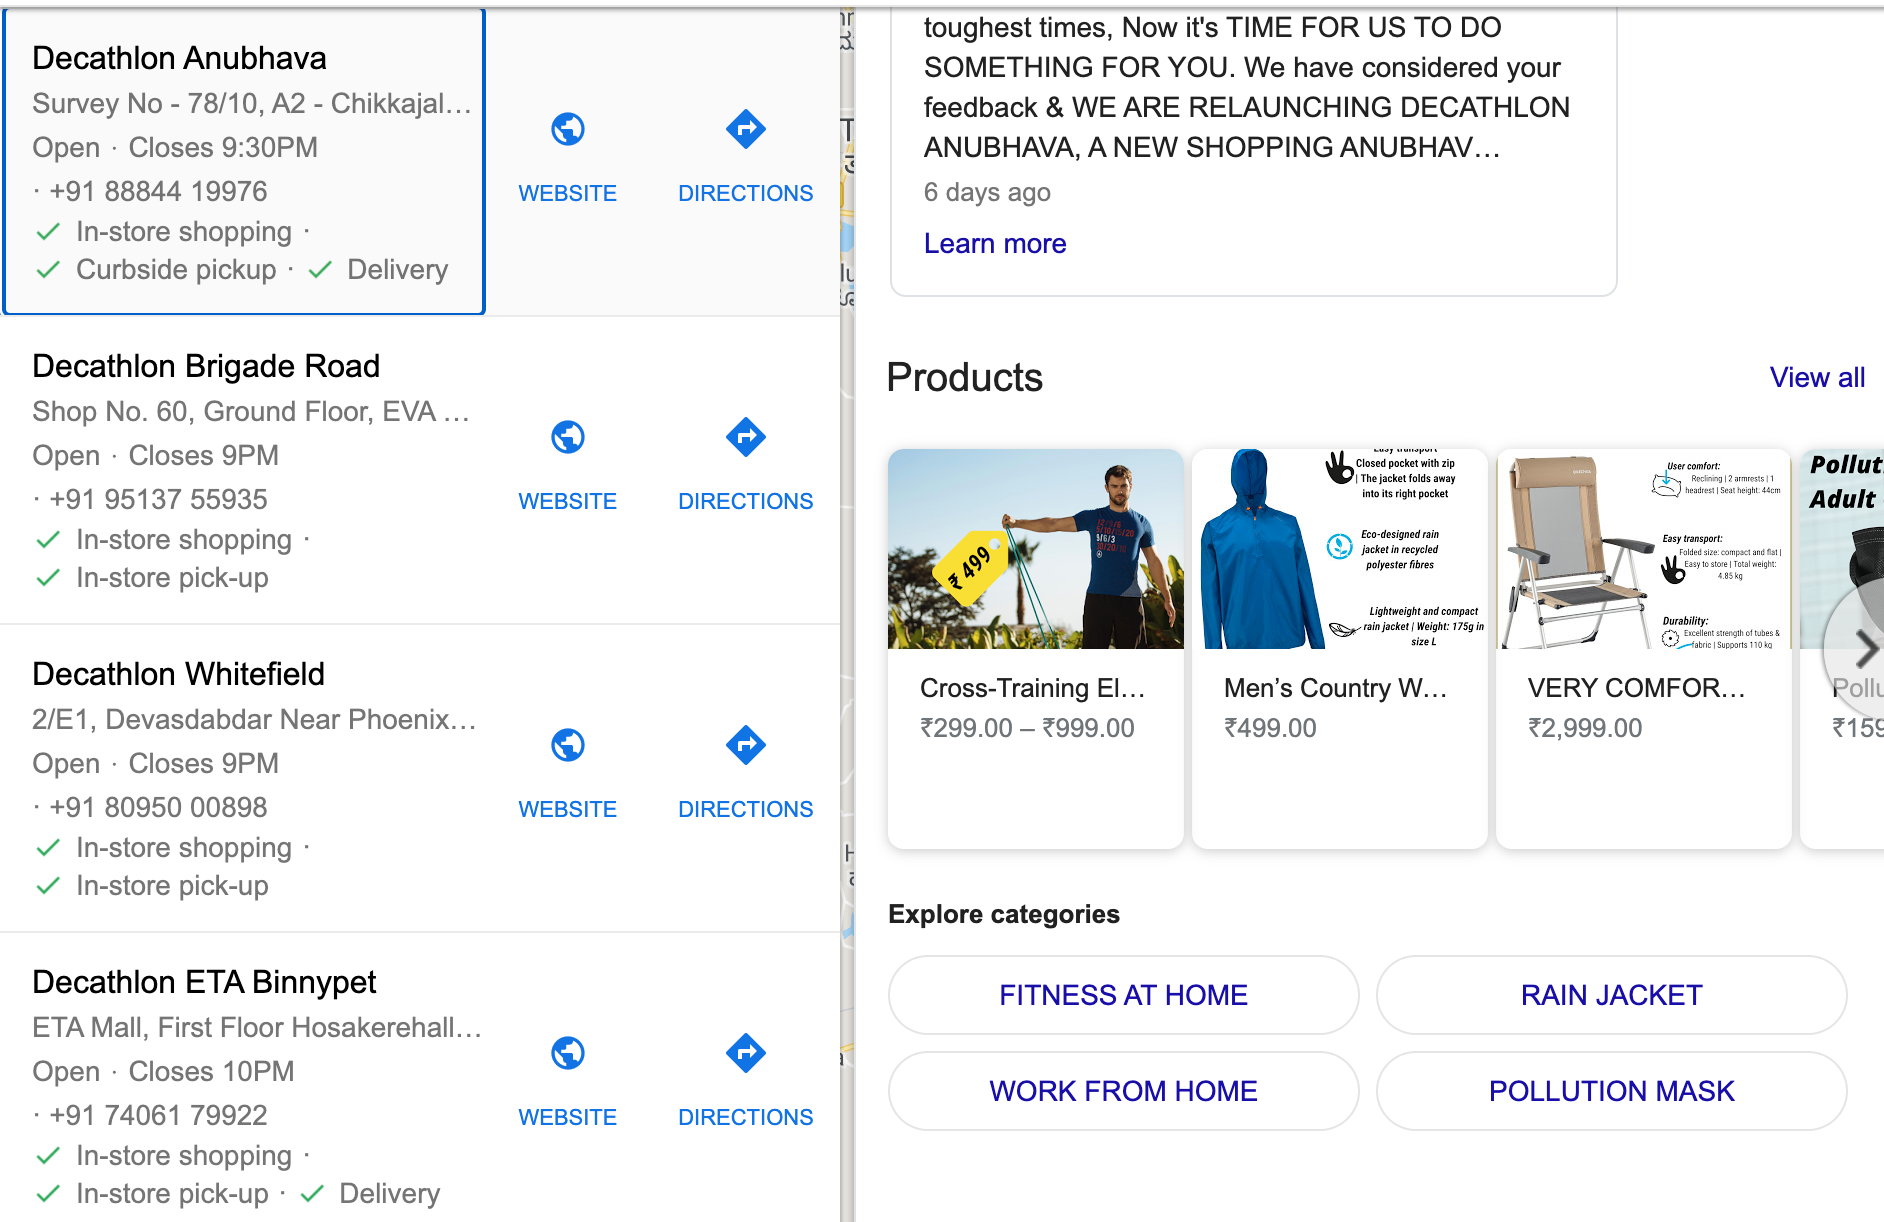
Task: Open website globe icon for Decathlon Anubhava
Action: coord(567,129)
